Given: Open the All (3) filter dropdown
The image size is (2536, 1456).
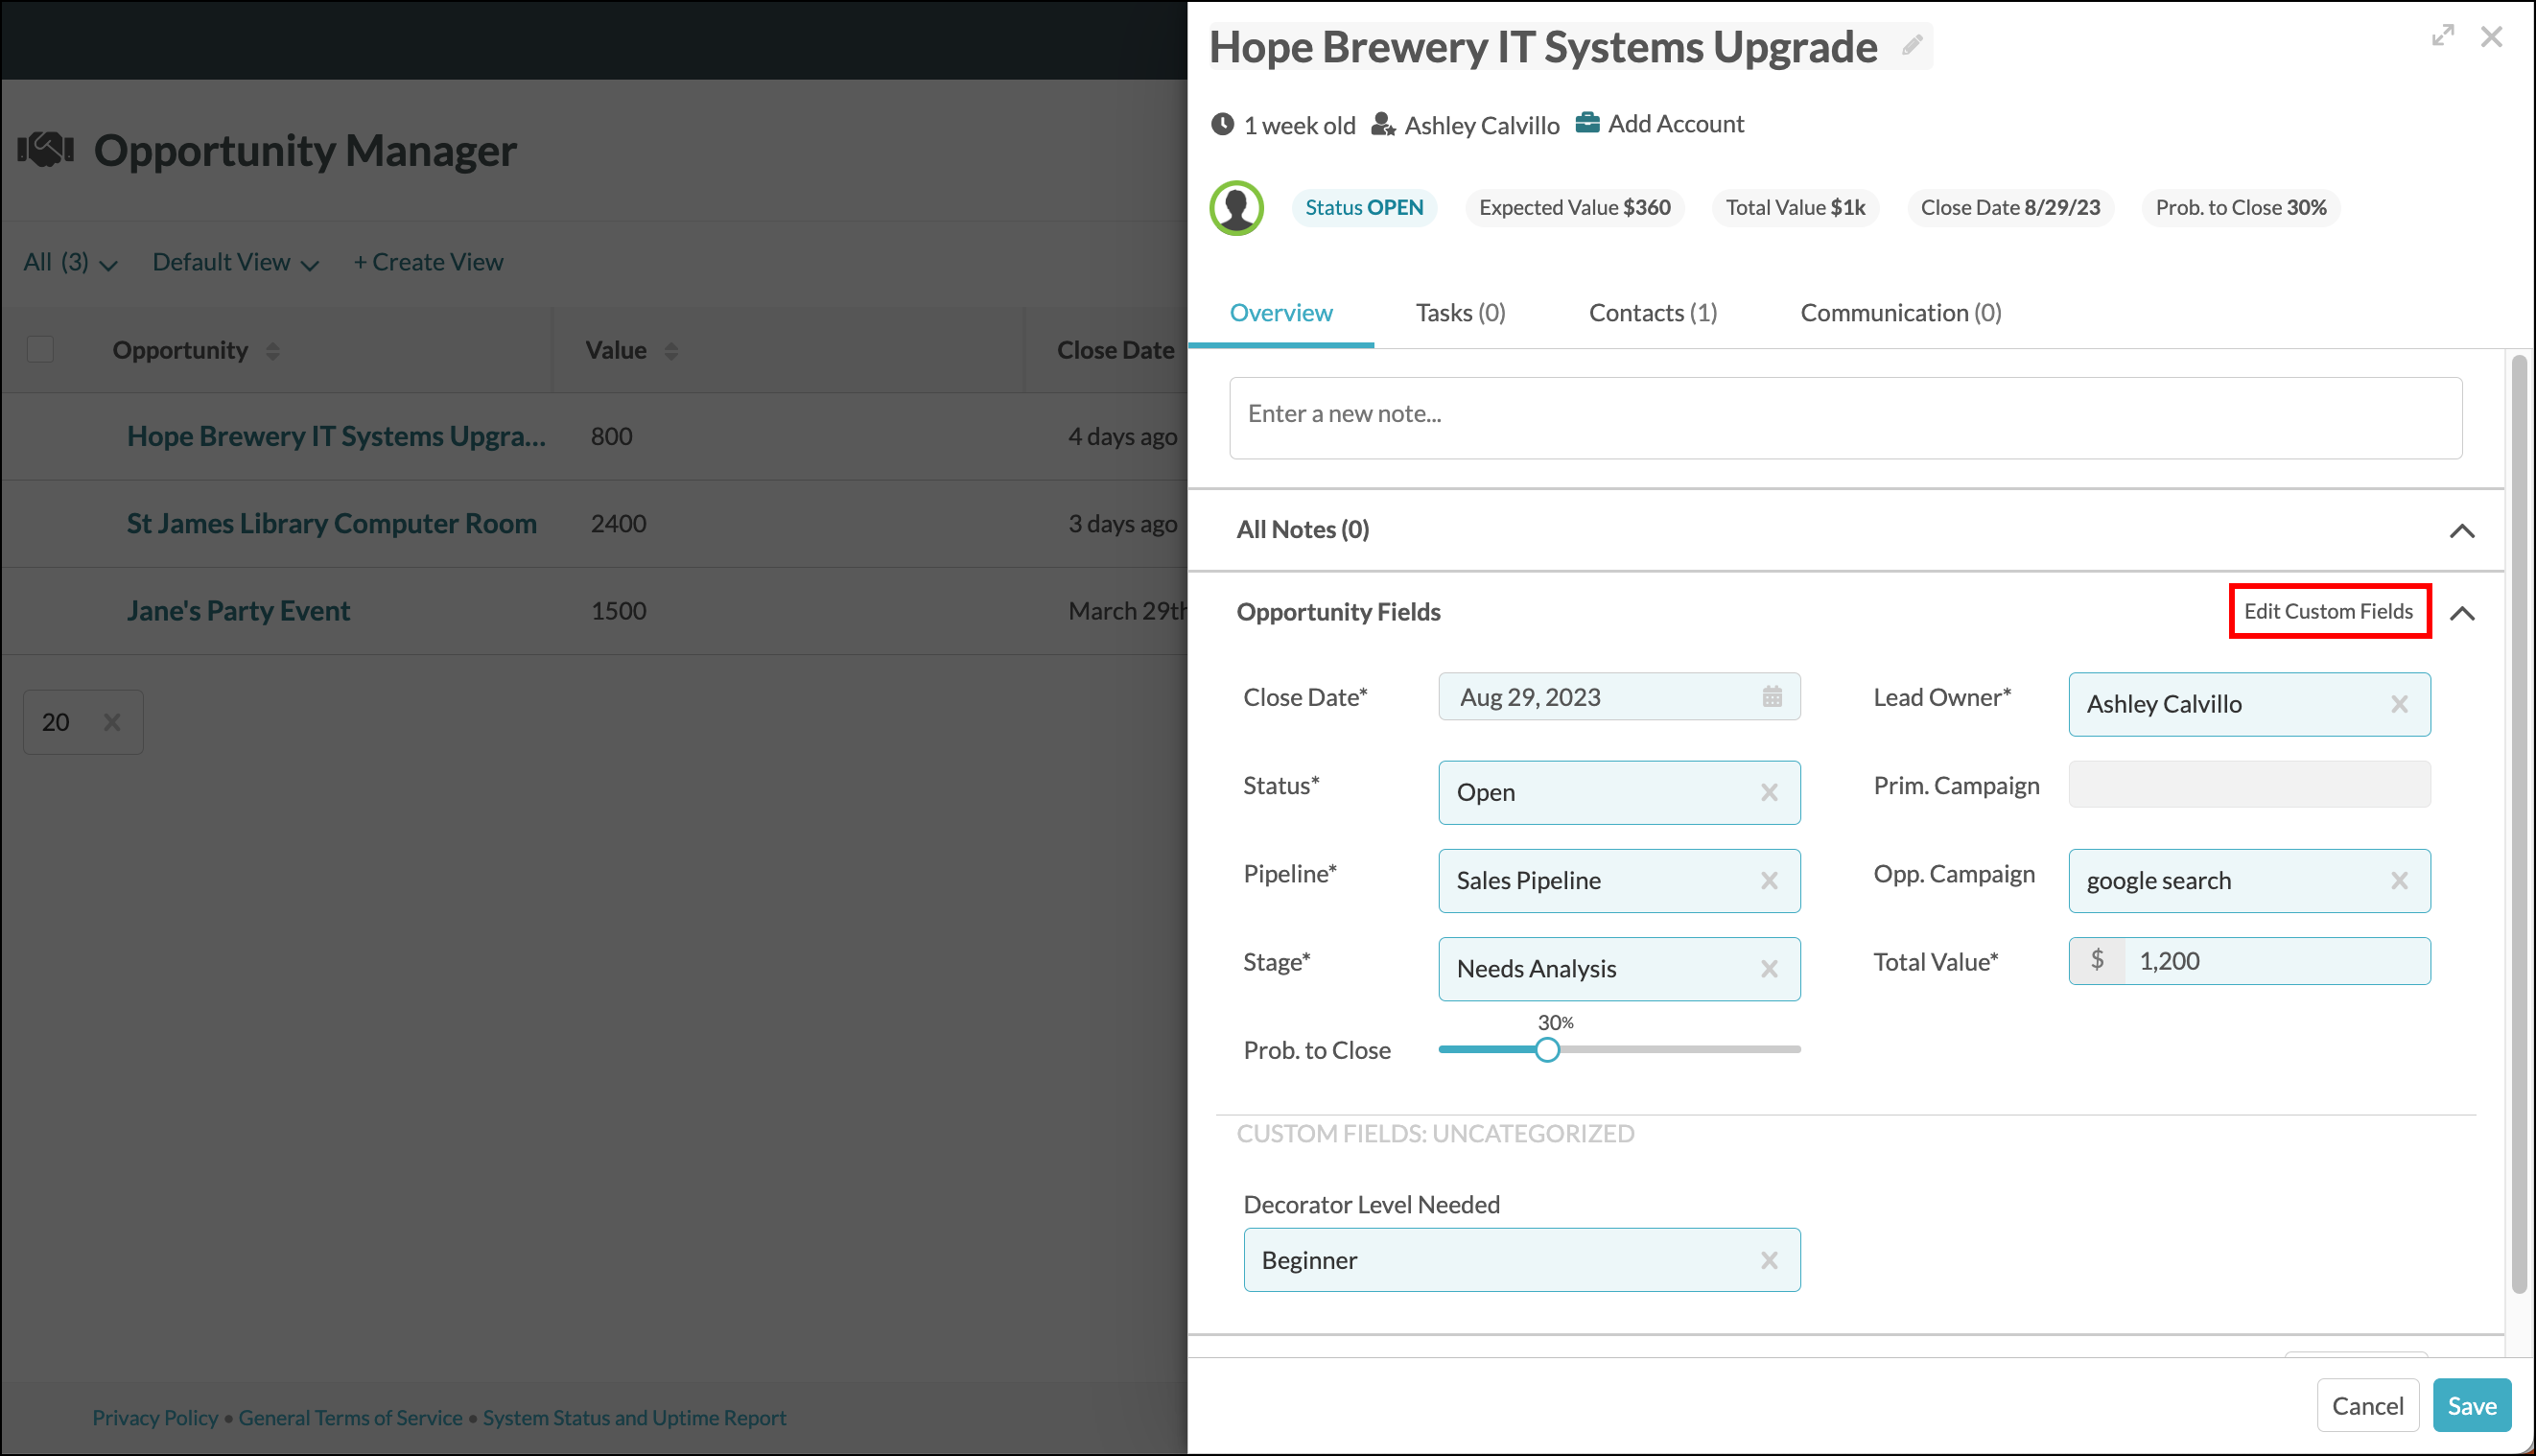Looking at the screenshot, I should (x=71, y=263).
